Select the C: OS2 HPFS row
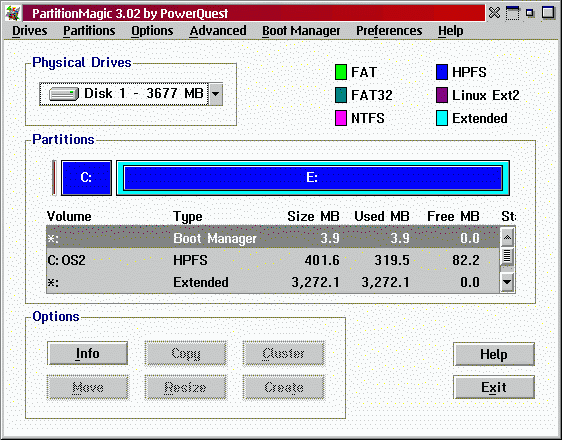Image resolution: width=562 pixels, height=440 pixels. pos(273,260)
